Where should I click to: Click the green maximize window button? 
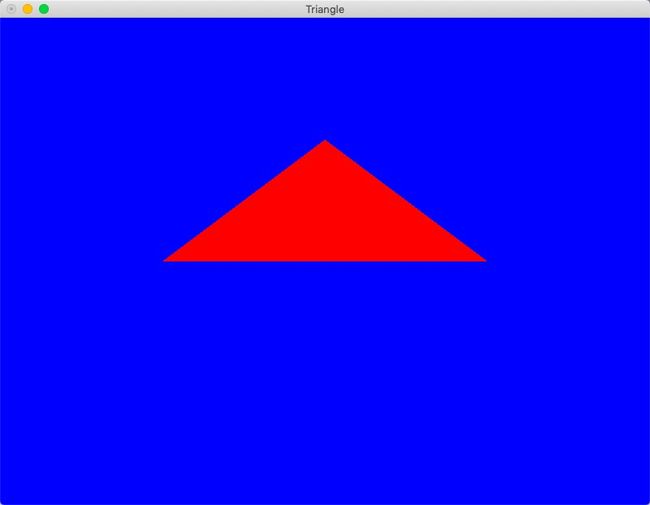coord(44,9)
